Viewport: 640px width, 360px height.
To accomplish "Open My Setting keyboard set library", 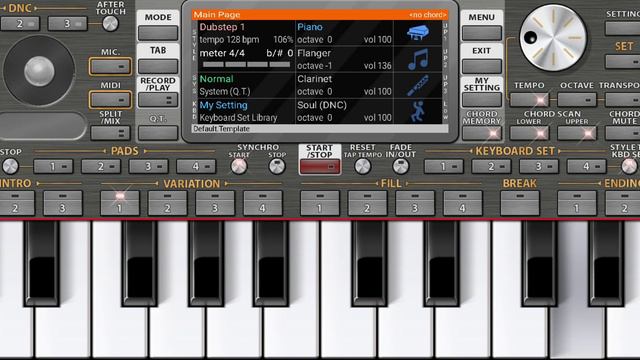I will tap(246, 111).
